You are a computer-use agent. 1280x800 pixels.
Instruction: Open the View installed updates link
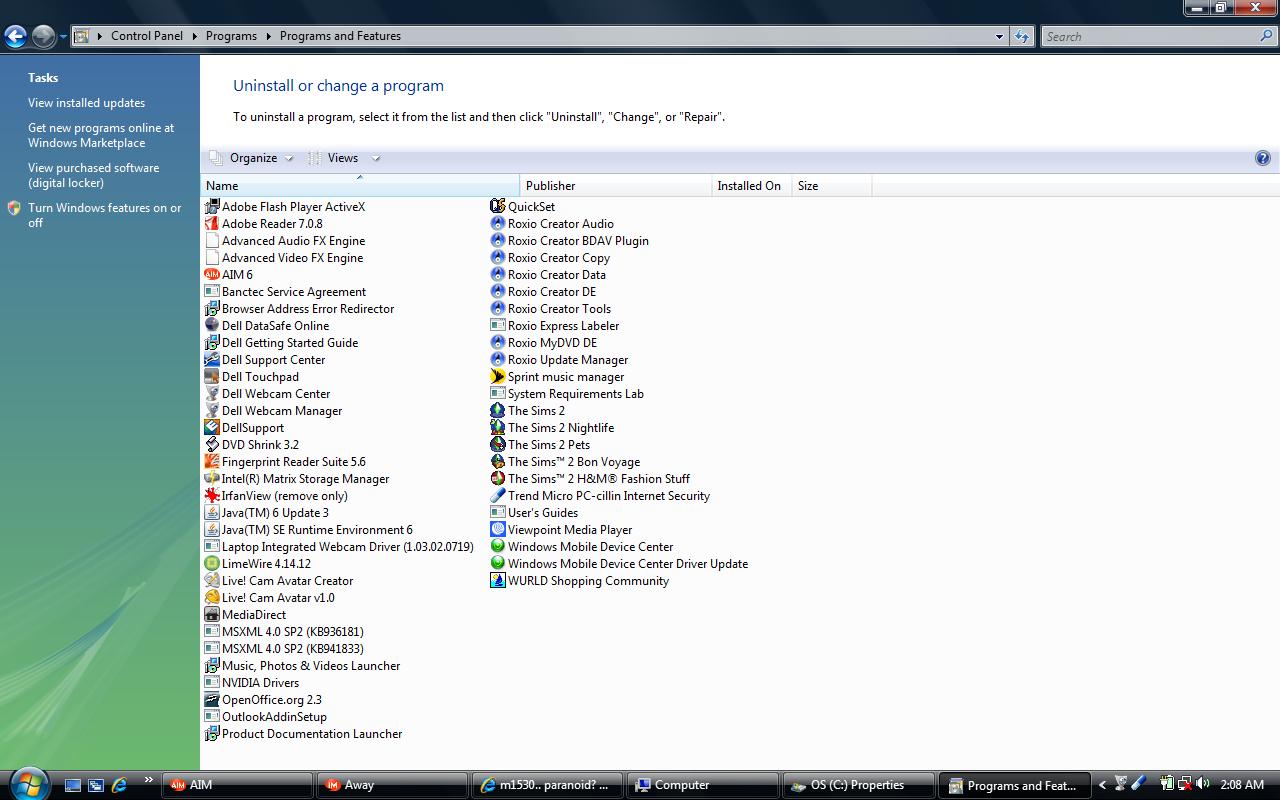(86, 103)
